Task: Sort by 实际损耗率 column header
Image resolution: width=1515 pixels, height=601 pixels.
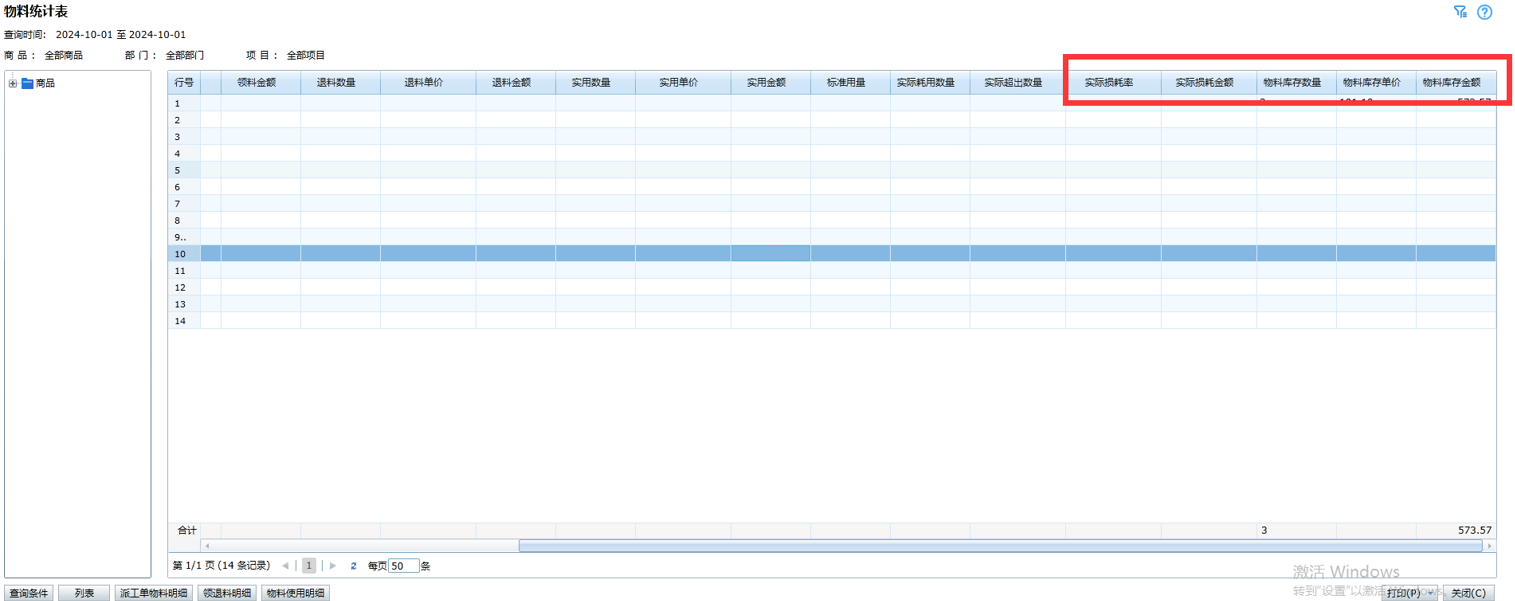Action: coord(1109,83)
